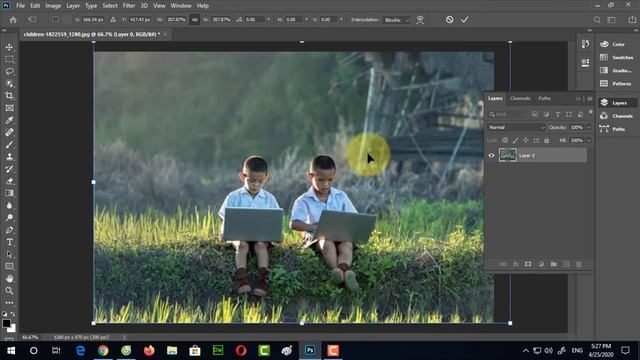Add a layer style with the fx icon
The height and width of the screenshot is (360, 640).
click(516, 264)
